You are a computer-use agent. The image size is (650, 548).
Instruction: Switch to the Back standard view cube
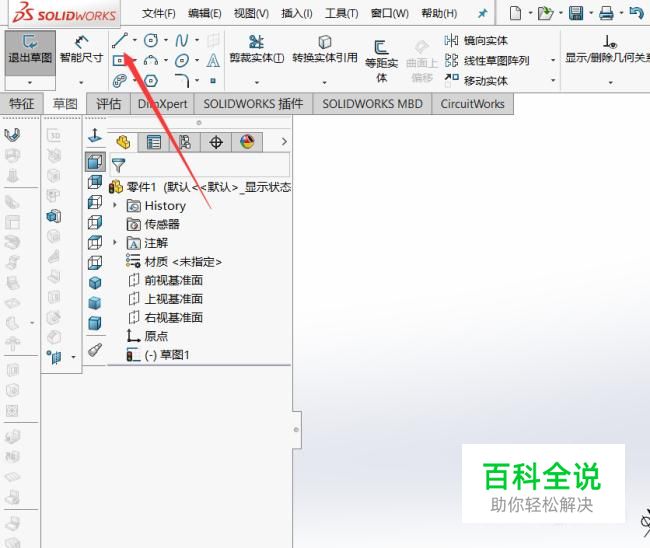pyautogui.click(x=95, y=182)
